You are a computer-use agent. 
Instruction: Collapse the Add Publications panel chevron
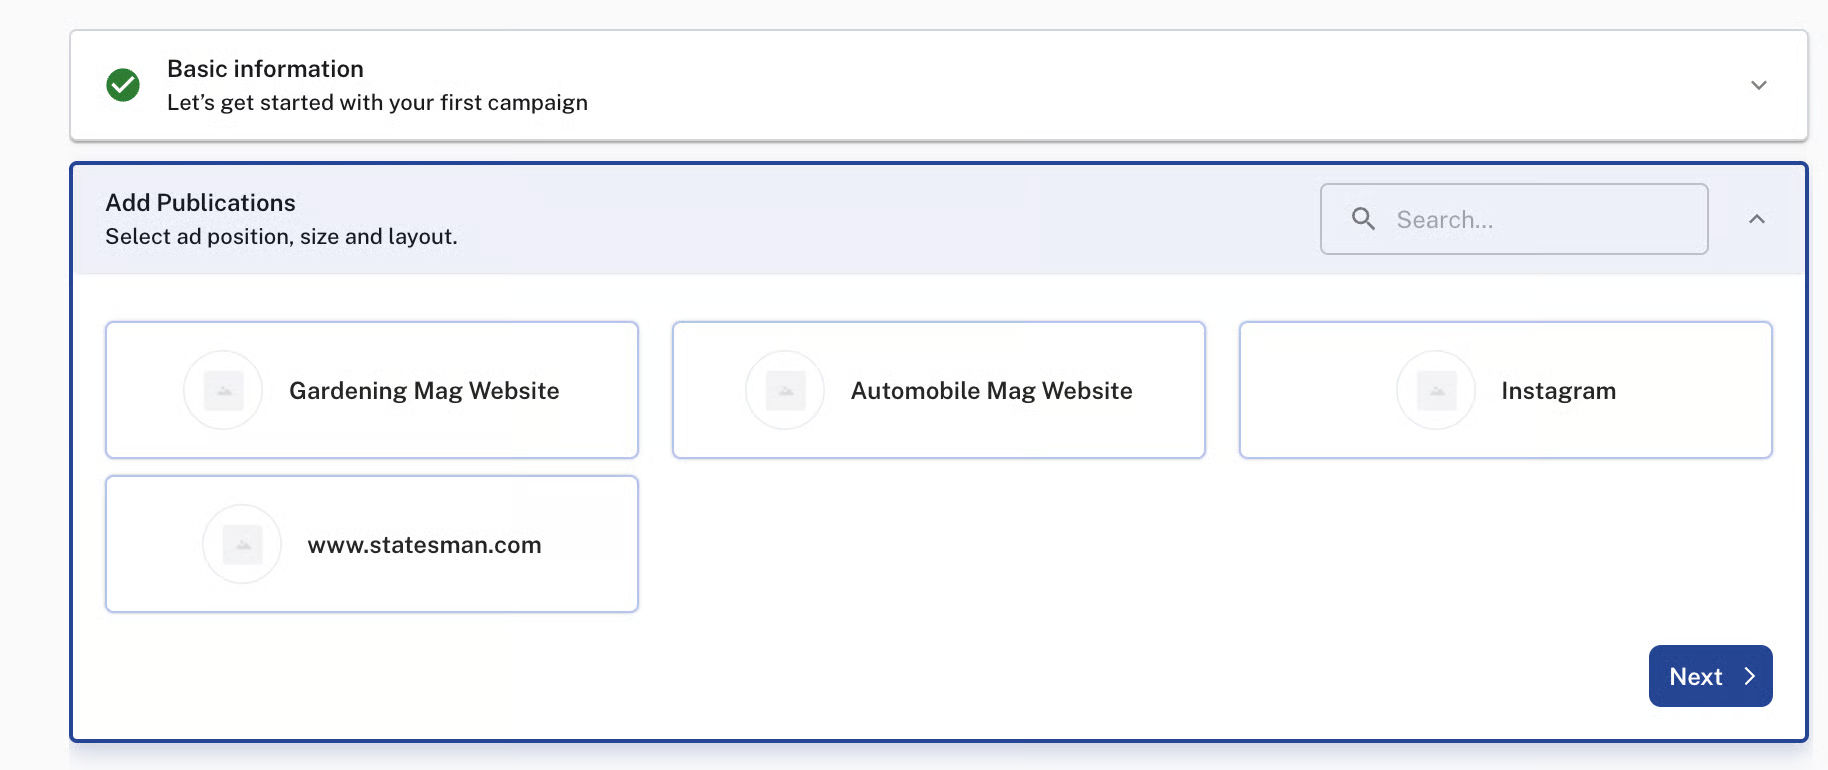[x=1756, y=219]
